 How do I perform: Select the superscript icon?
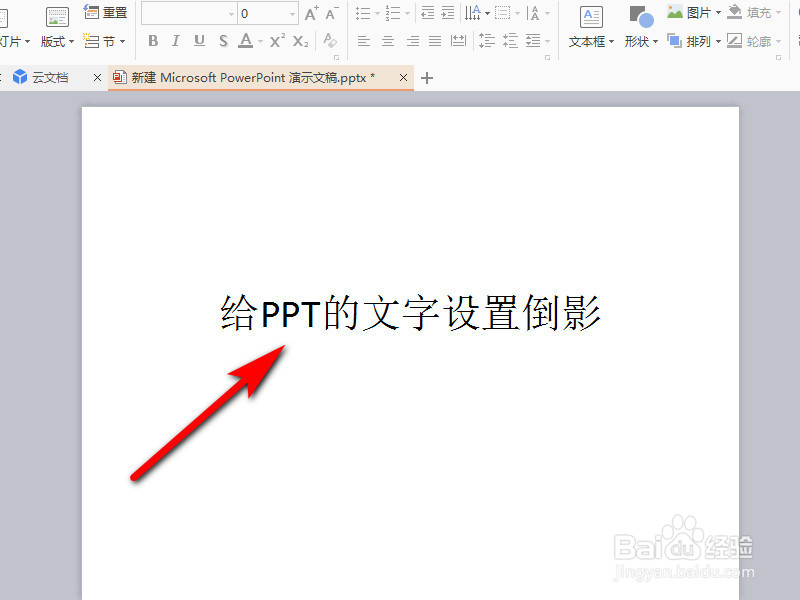[275, 41]
